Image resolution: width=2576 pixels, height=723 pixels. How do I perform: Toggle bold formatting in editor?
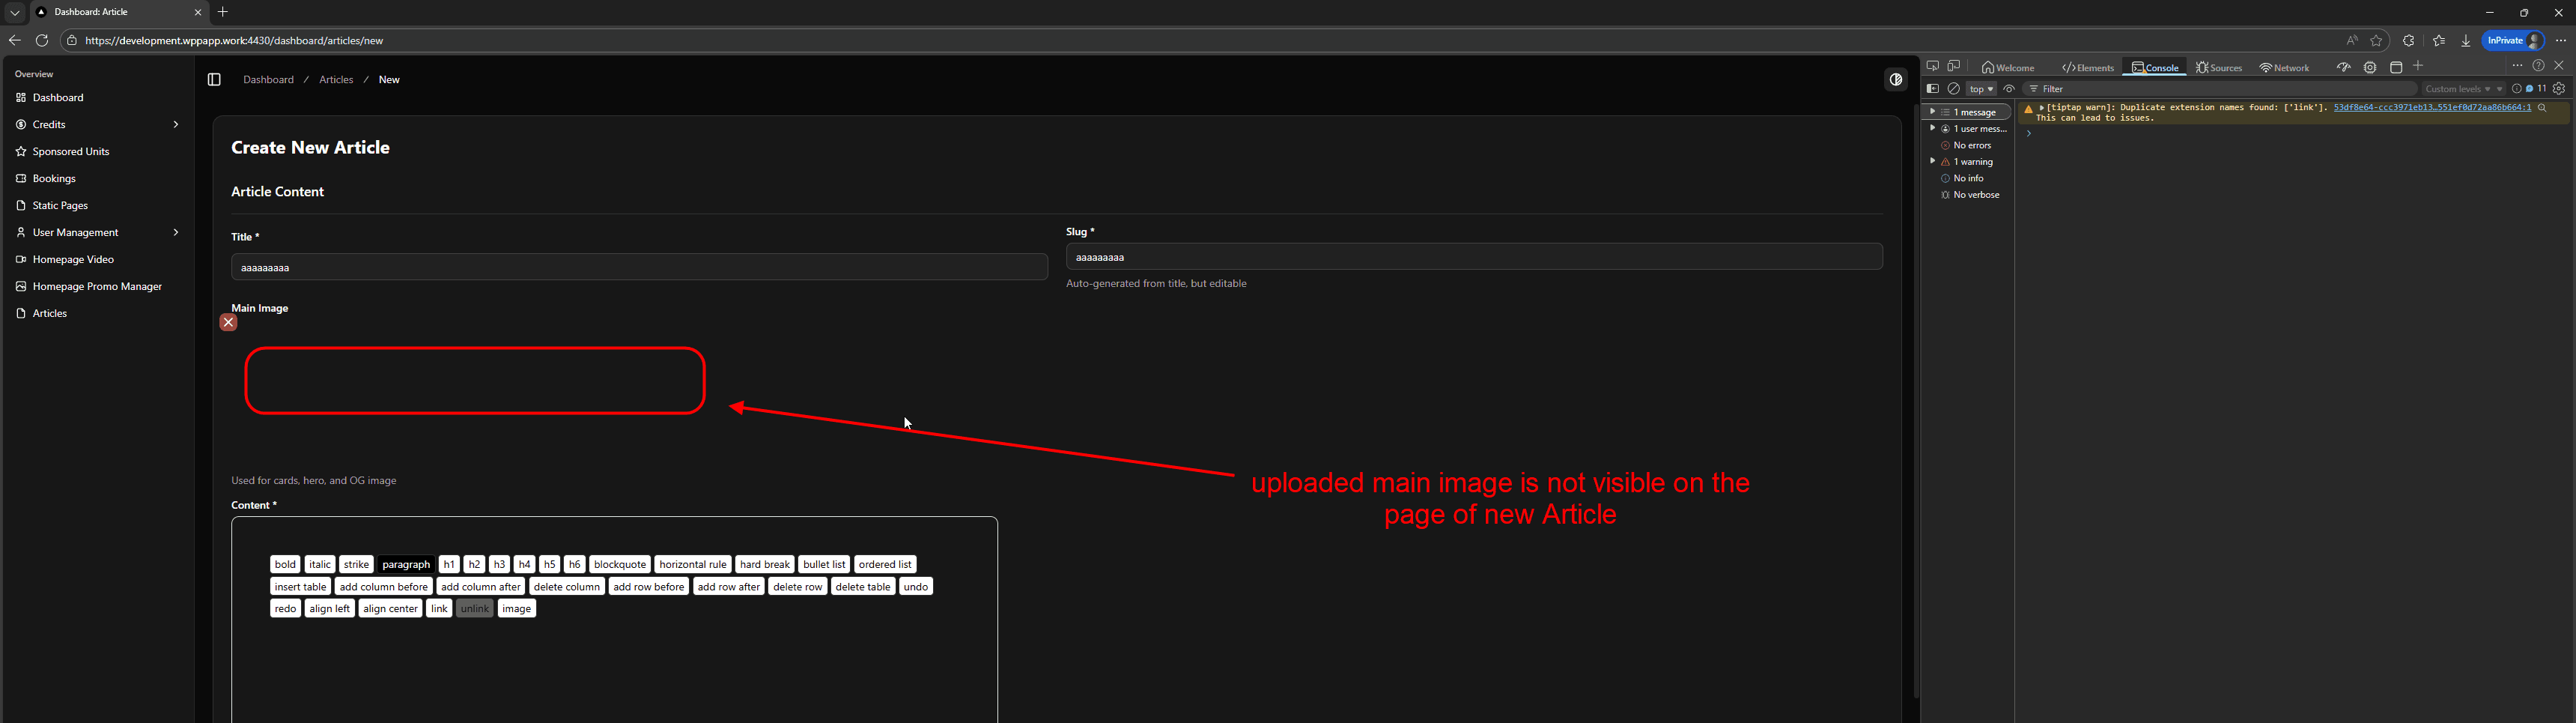pyautogui.click(x=285, y=565)
